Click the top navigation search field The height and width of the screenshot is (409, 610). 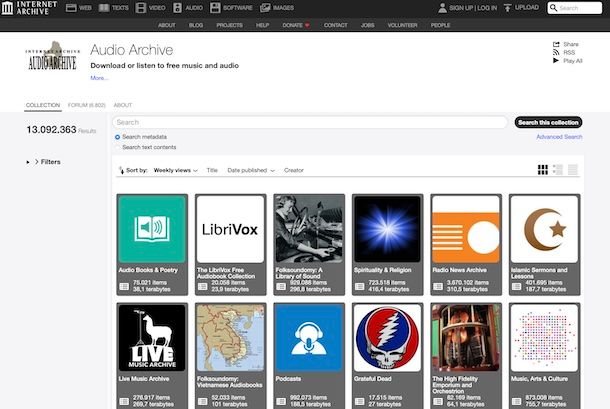pos(575,8)
